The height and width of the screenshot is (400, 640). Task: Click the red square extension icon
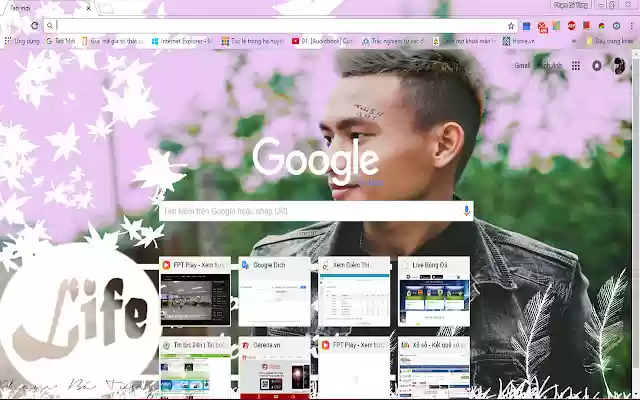click(586, 26)
